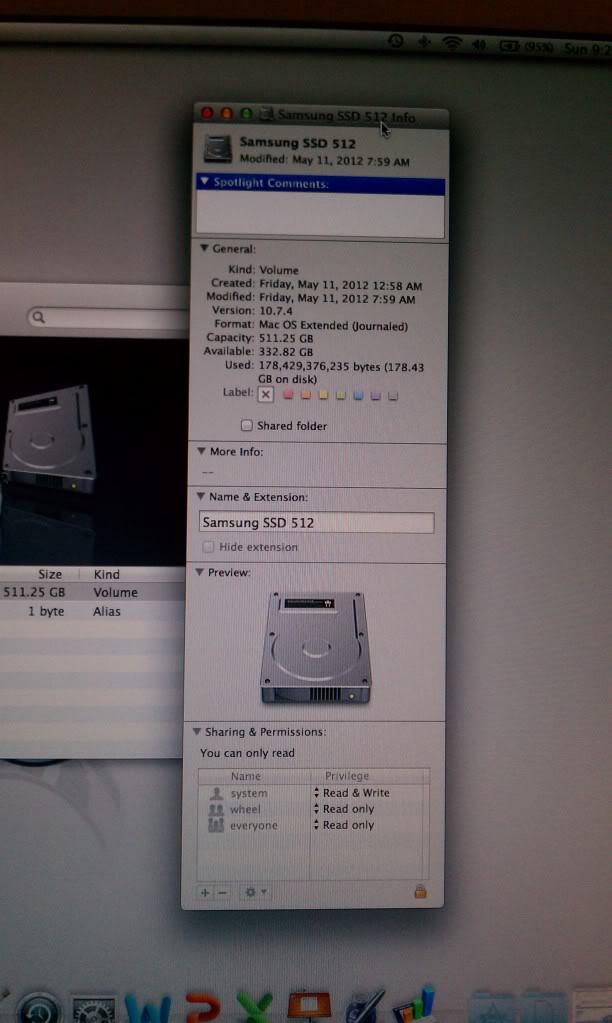Image resolution: width=612 pixels, height=1023 pixels.
Task: Click the Time Machine menu bar icon
Action: tap(395, 40)
